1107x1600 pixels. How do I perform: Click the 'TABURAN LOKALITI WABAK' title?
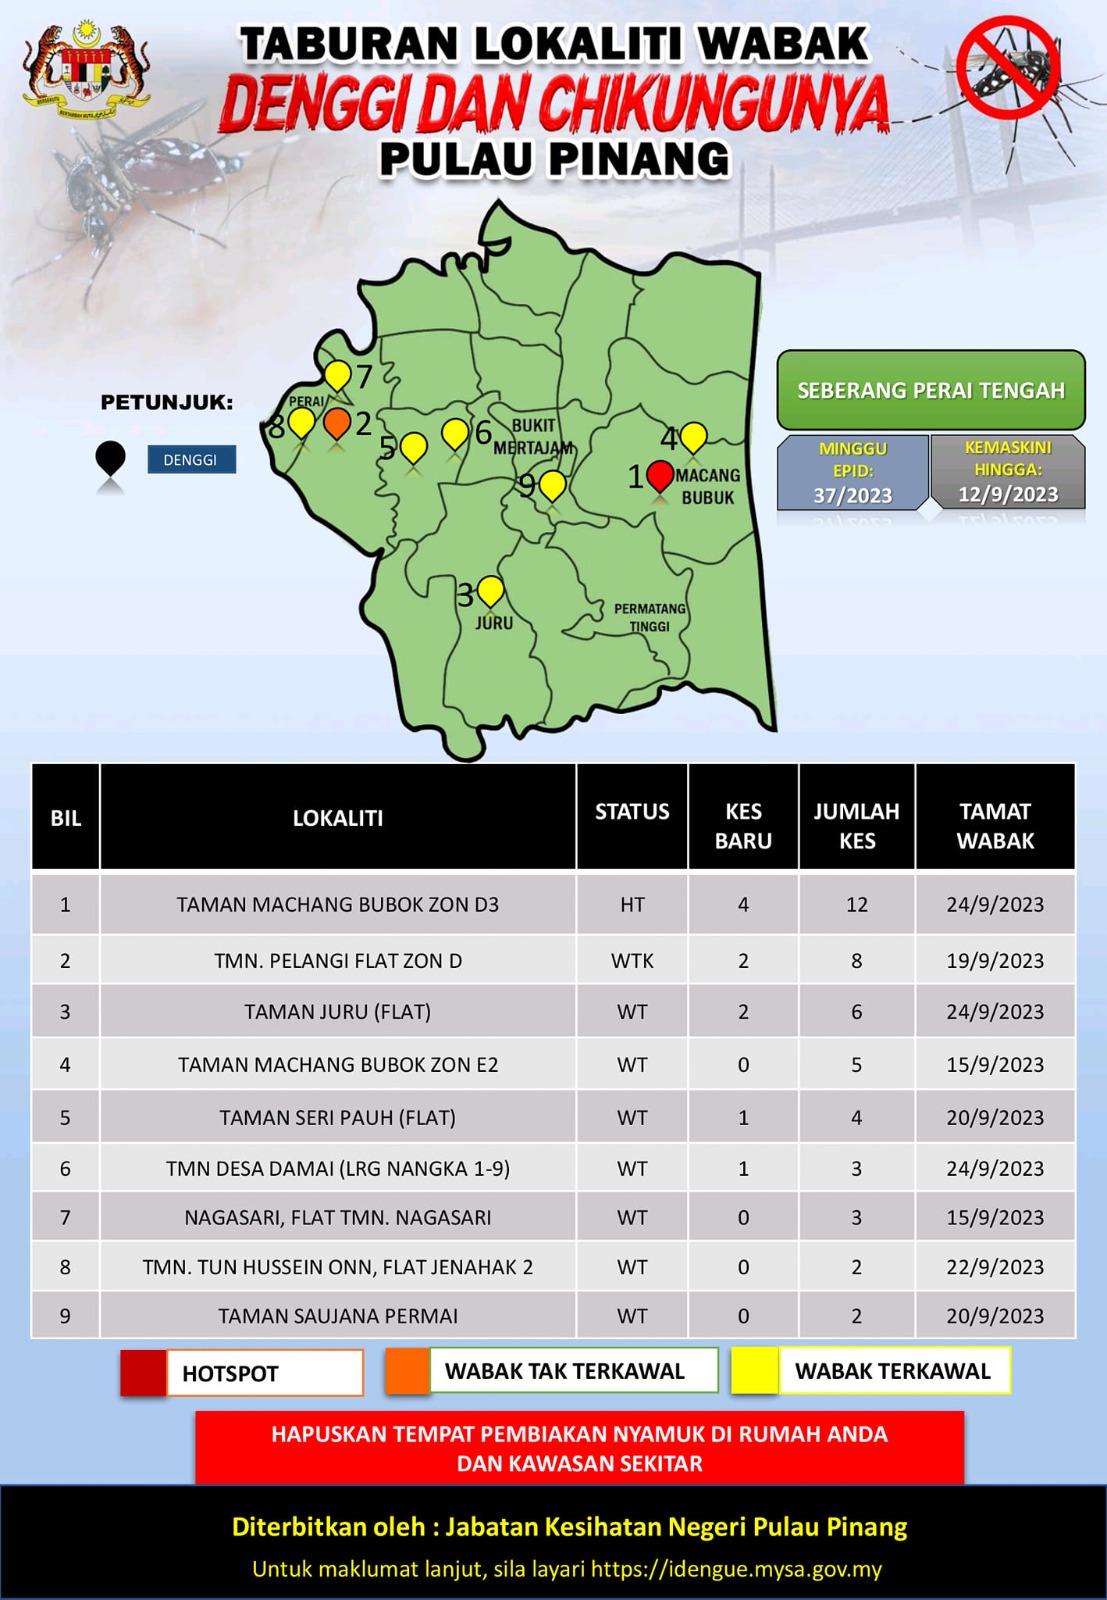(555, 44)
